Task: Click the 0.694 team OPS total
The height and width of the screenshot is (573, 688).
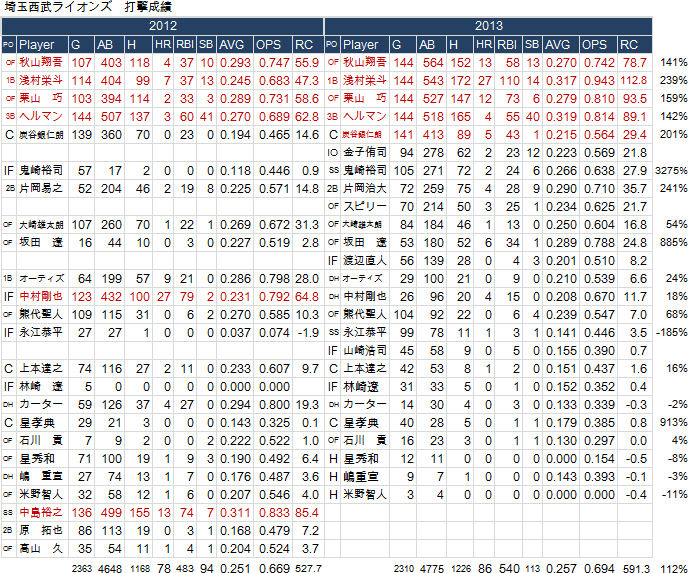Action: (x=599, y=569)
